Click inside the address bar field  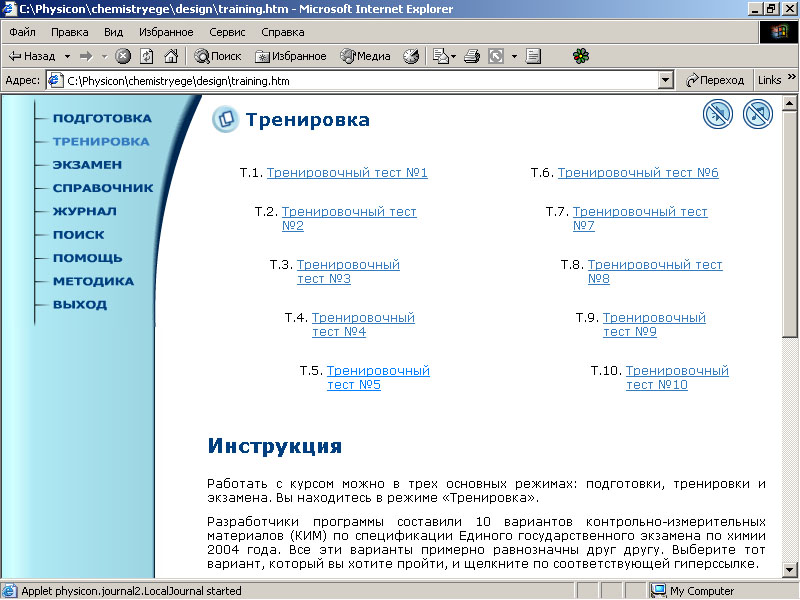coord(360,80)
